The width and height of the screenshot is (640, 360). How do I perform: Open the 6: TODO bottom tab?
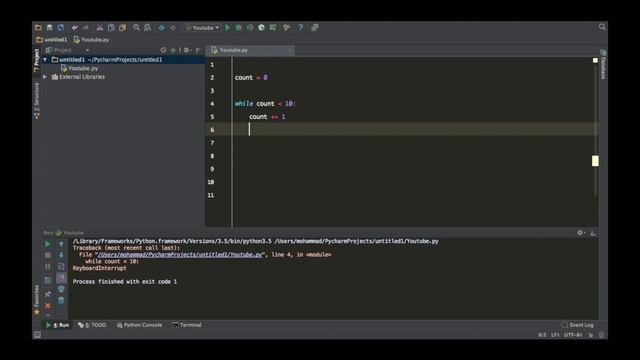[92, 325]
